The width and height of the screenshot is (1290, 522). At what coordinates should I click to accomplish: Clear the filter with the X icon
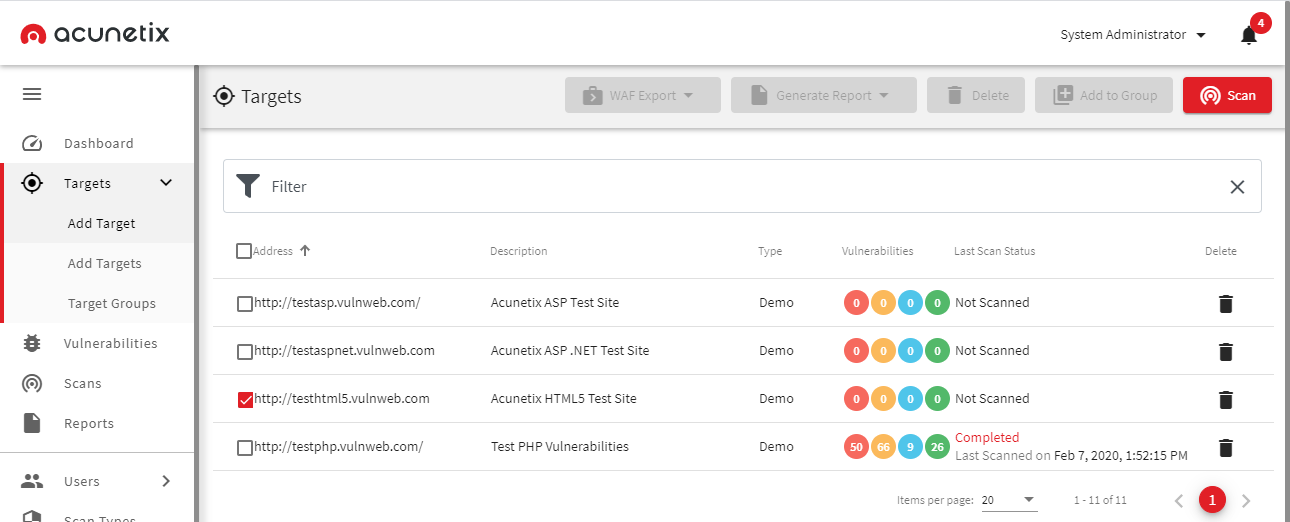coord(1237,187)
